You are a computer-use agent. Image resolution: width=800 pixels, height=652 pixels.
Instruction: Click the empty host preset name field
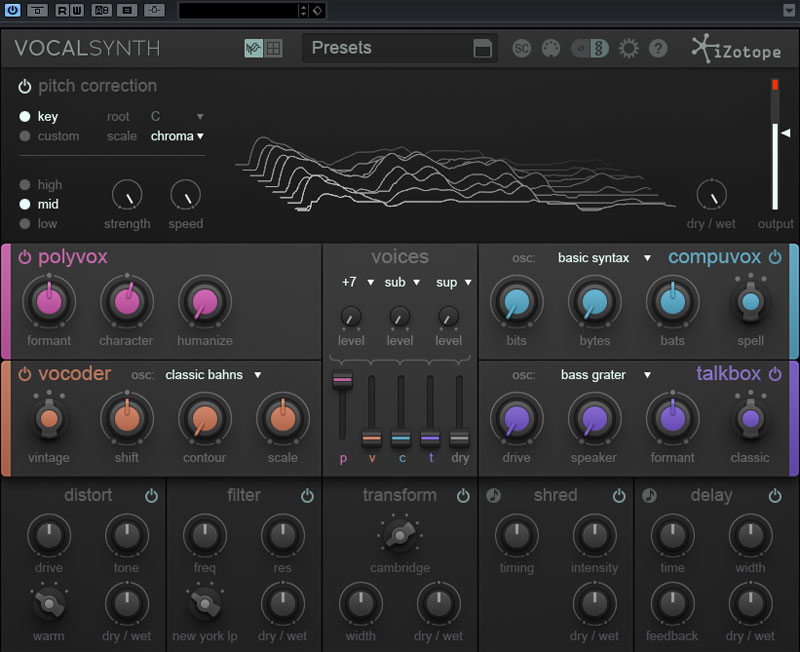(x=238, y=10)
